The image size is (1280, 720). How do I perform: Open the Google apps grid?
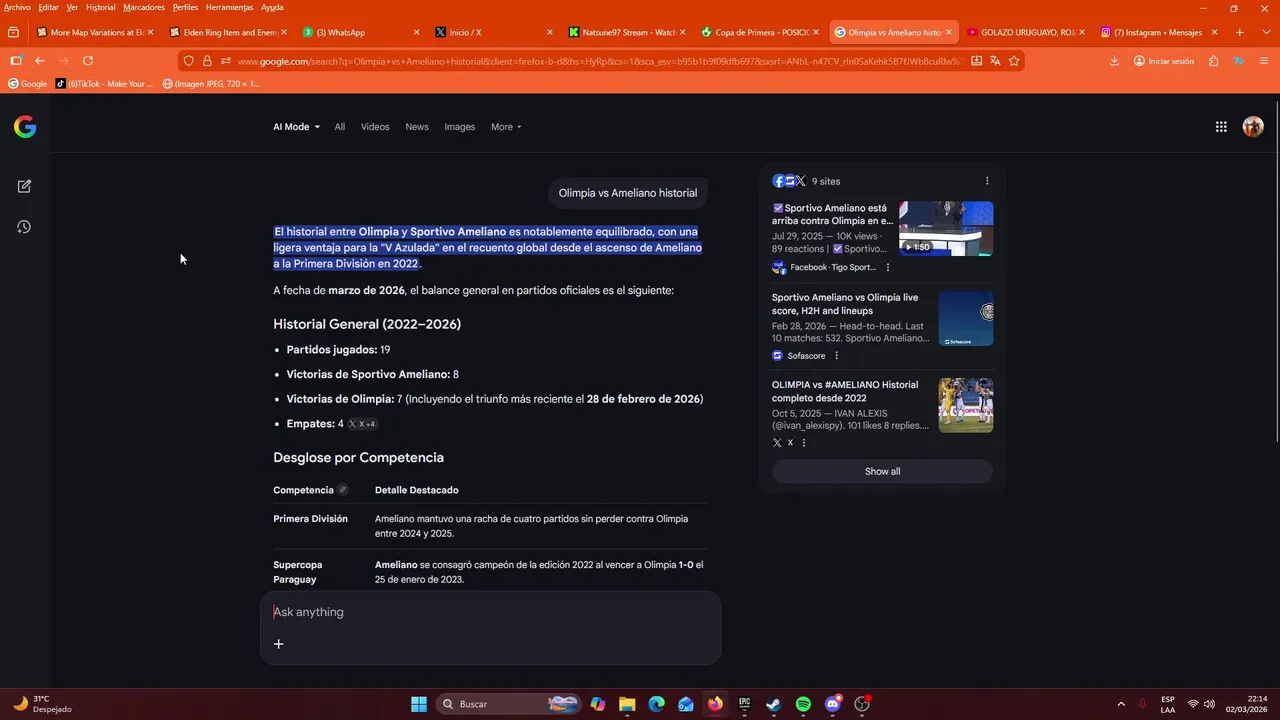[x=1221, y=127]
